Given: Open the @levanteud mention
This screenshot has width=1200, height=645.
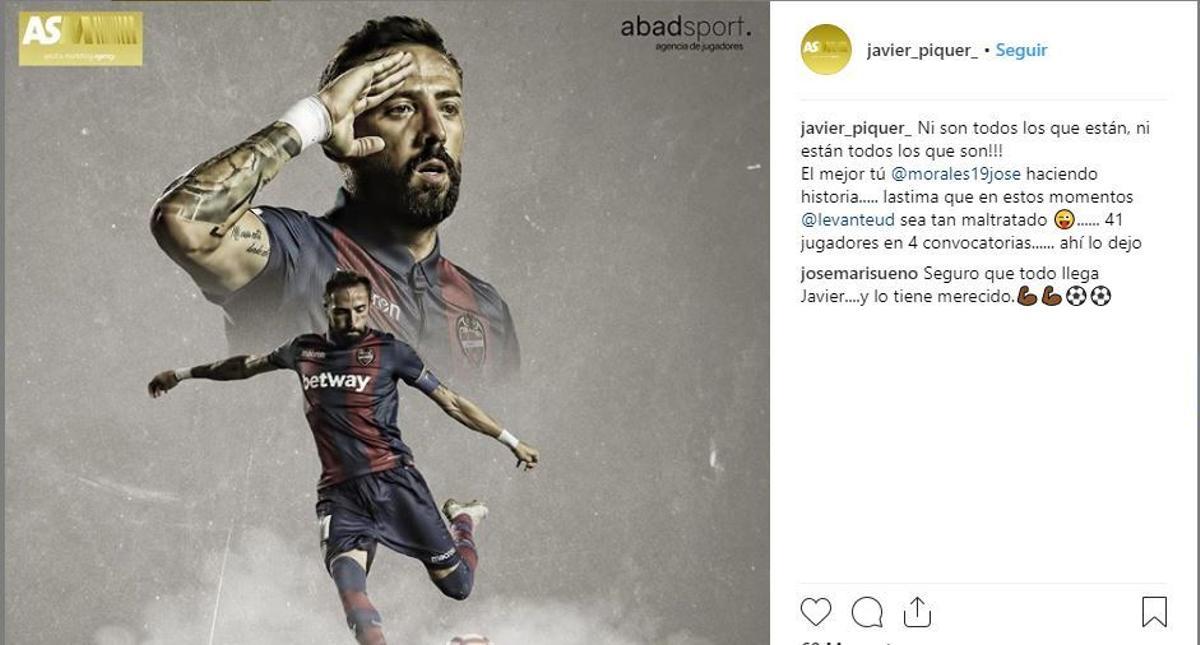Looking at the screenshot, I should 848,220.
